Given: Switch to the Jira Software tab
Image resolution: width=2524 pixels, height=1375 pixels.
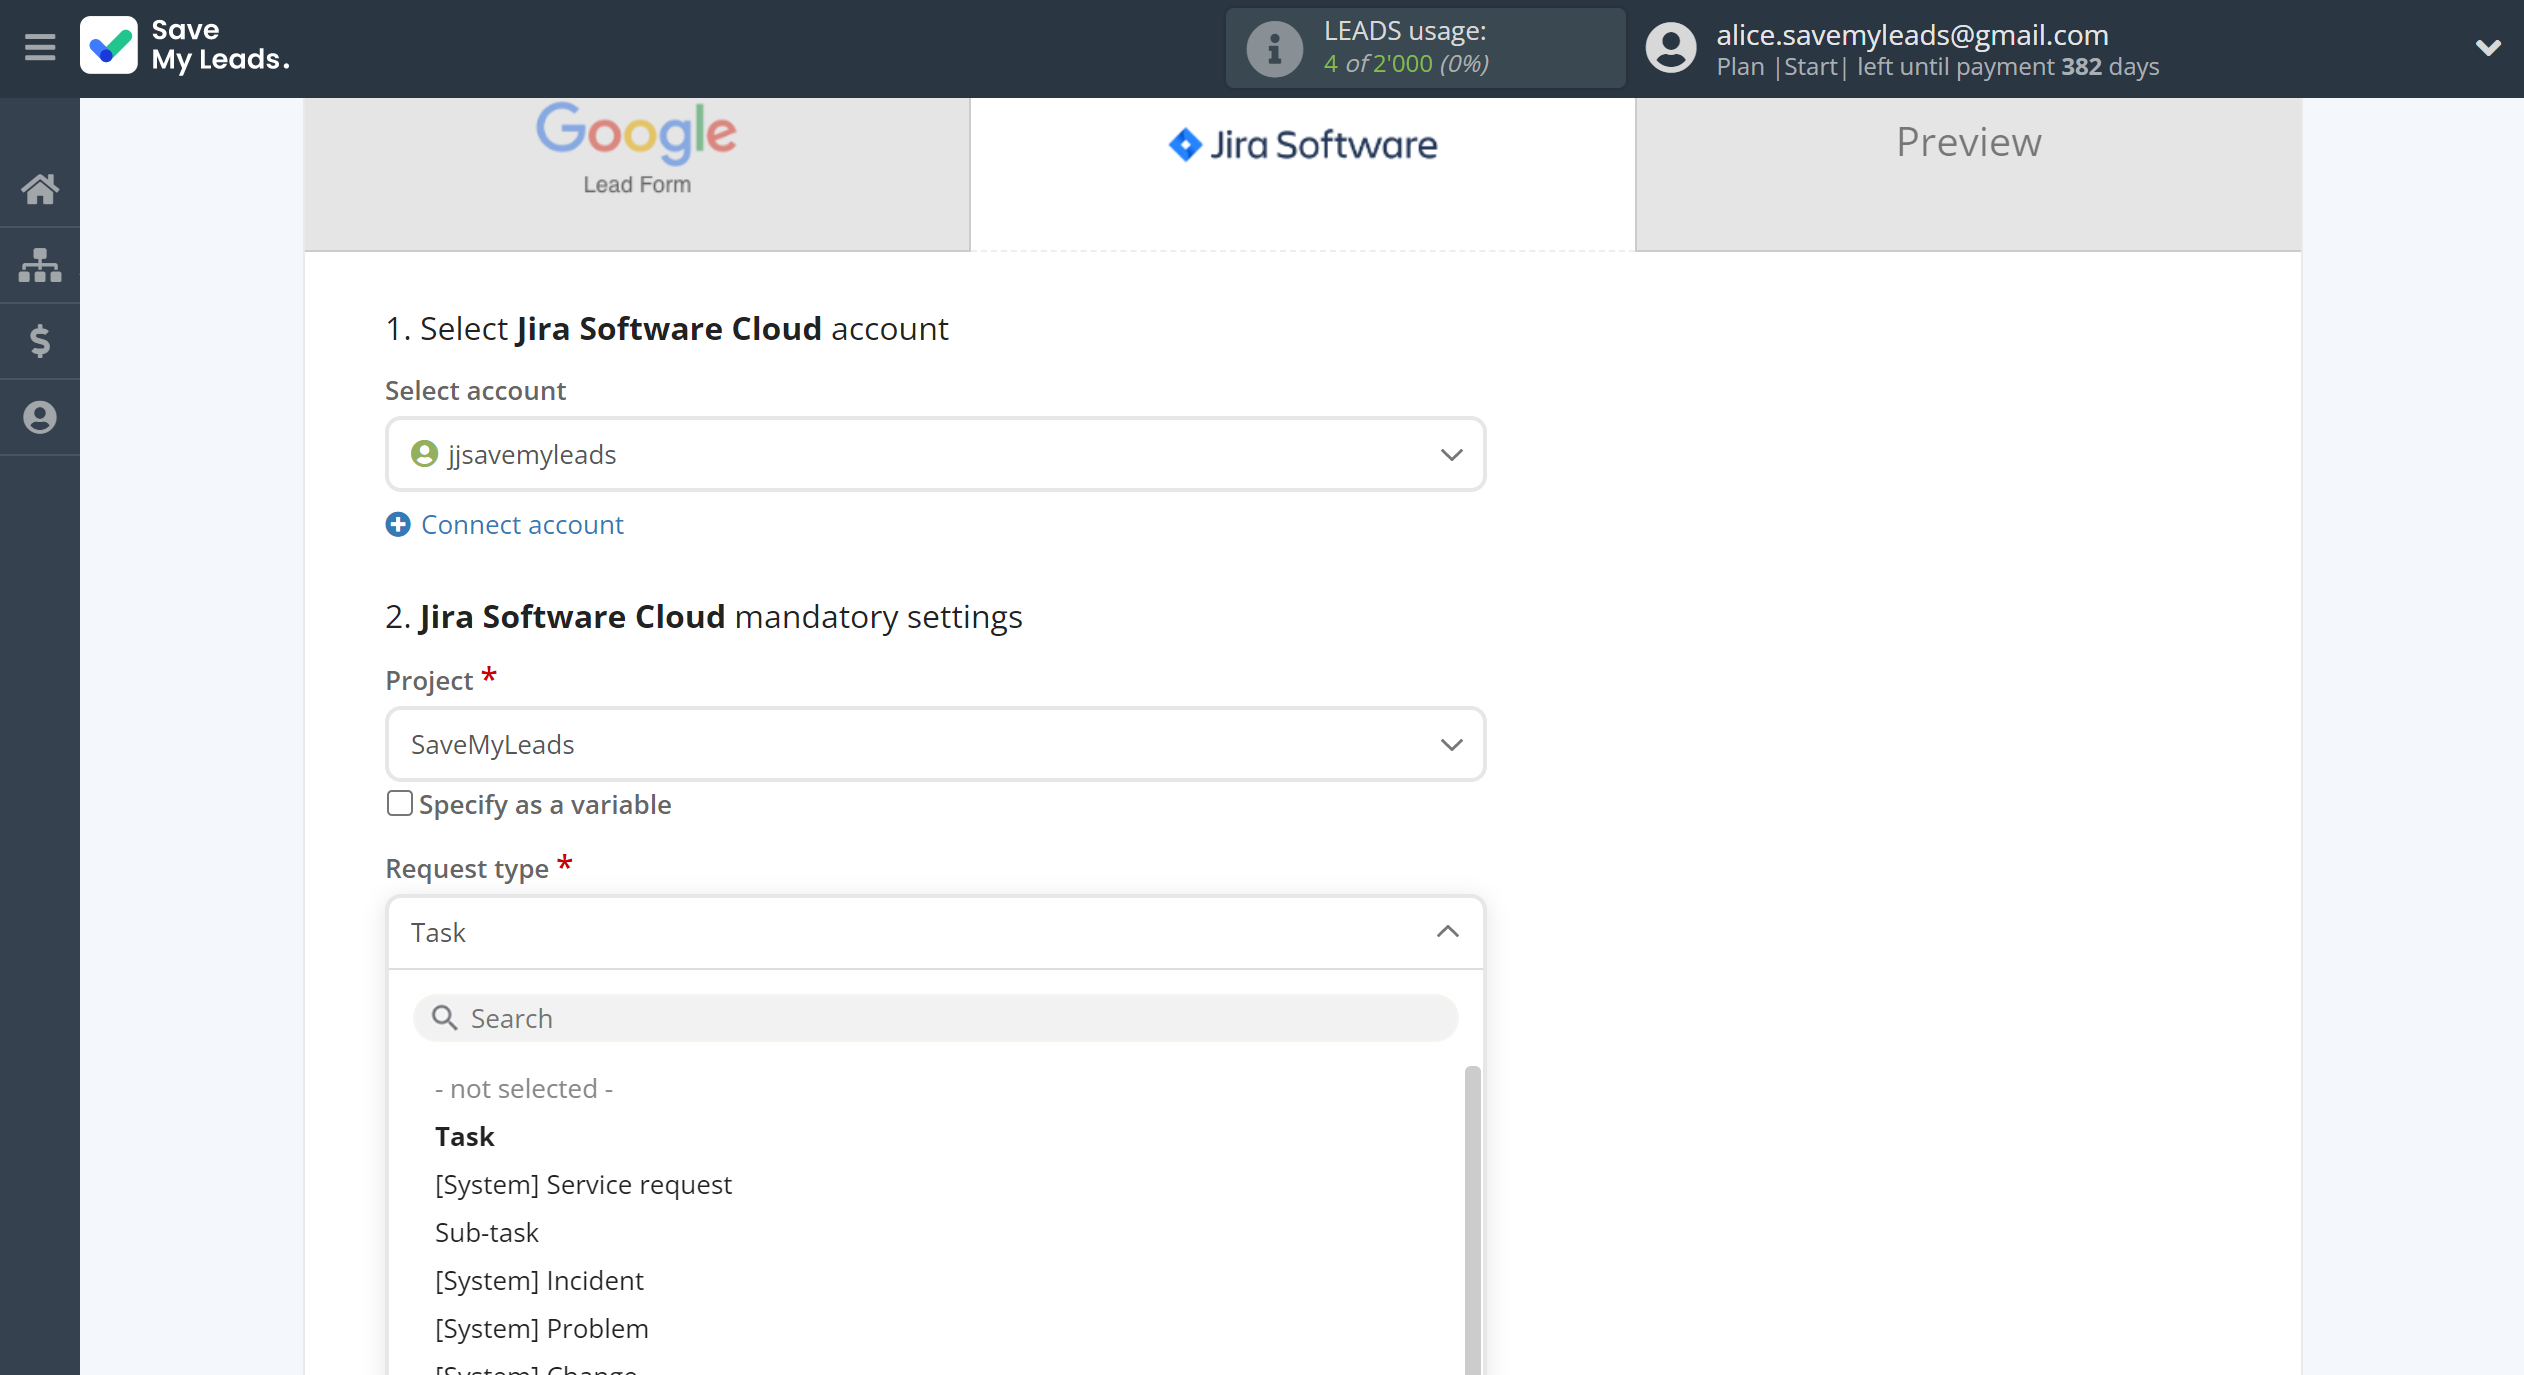Looking at the screenshot, I should [1303, 174].
